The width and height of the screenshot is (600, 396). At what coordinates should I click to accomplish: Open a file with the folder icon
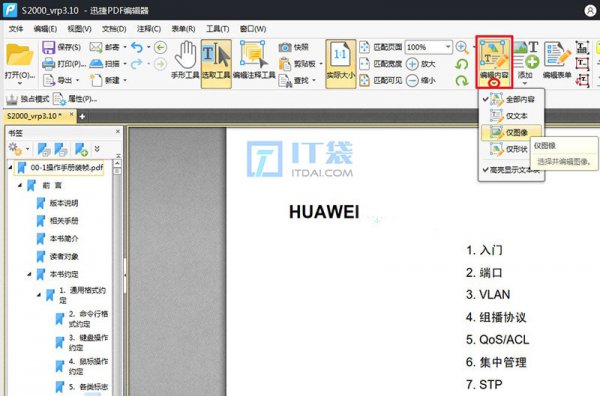coord(19,55)
